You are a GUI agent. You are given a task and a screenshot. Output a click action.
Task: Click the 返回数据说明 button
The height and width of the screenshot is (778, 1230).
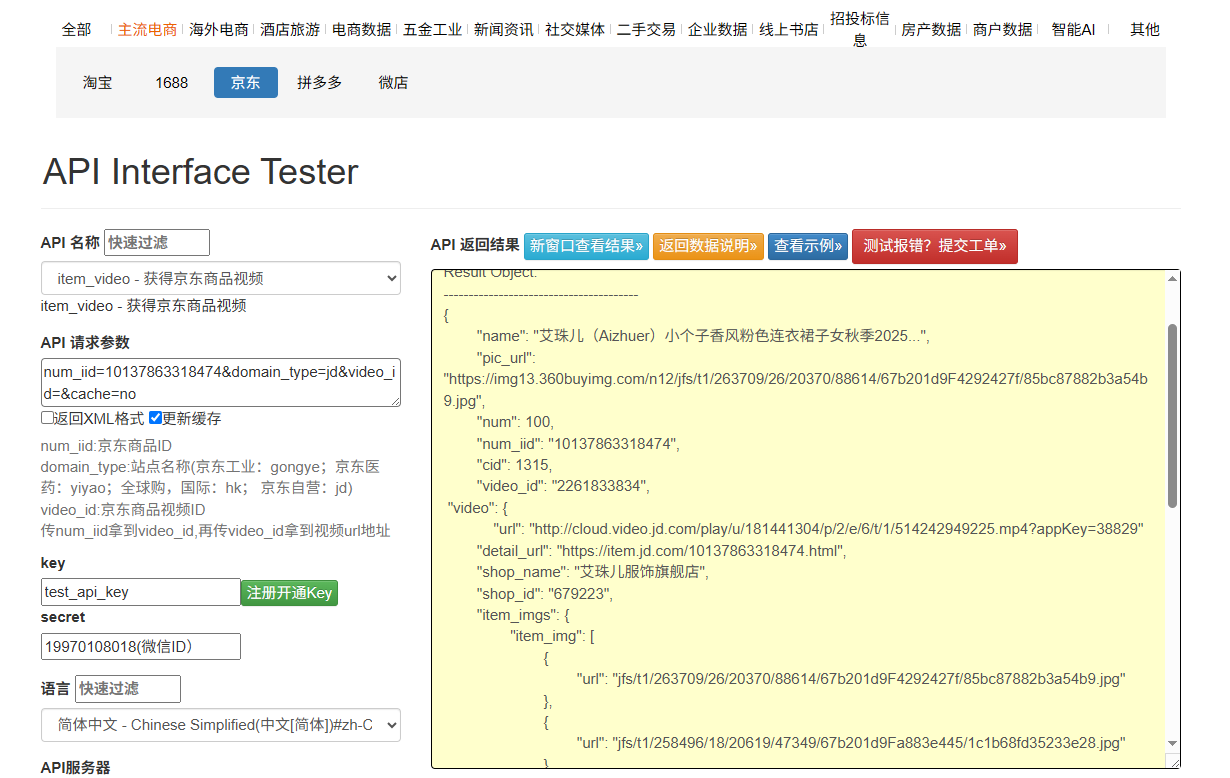click(x=708, y=246)
